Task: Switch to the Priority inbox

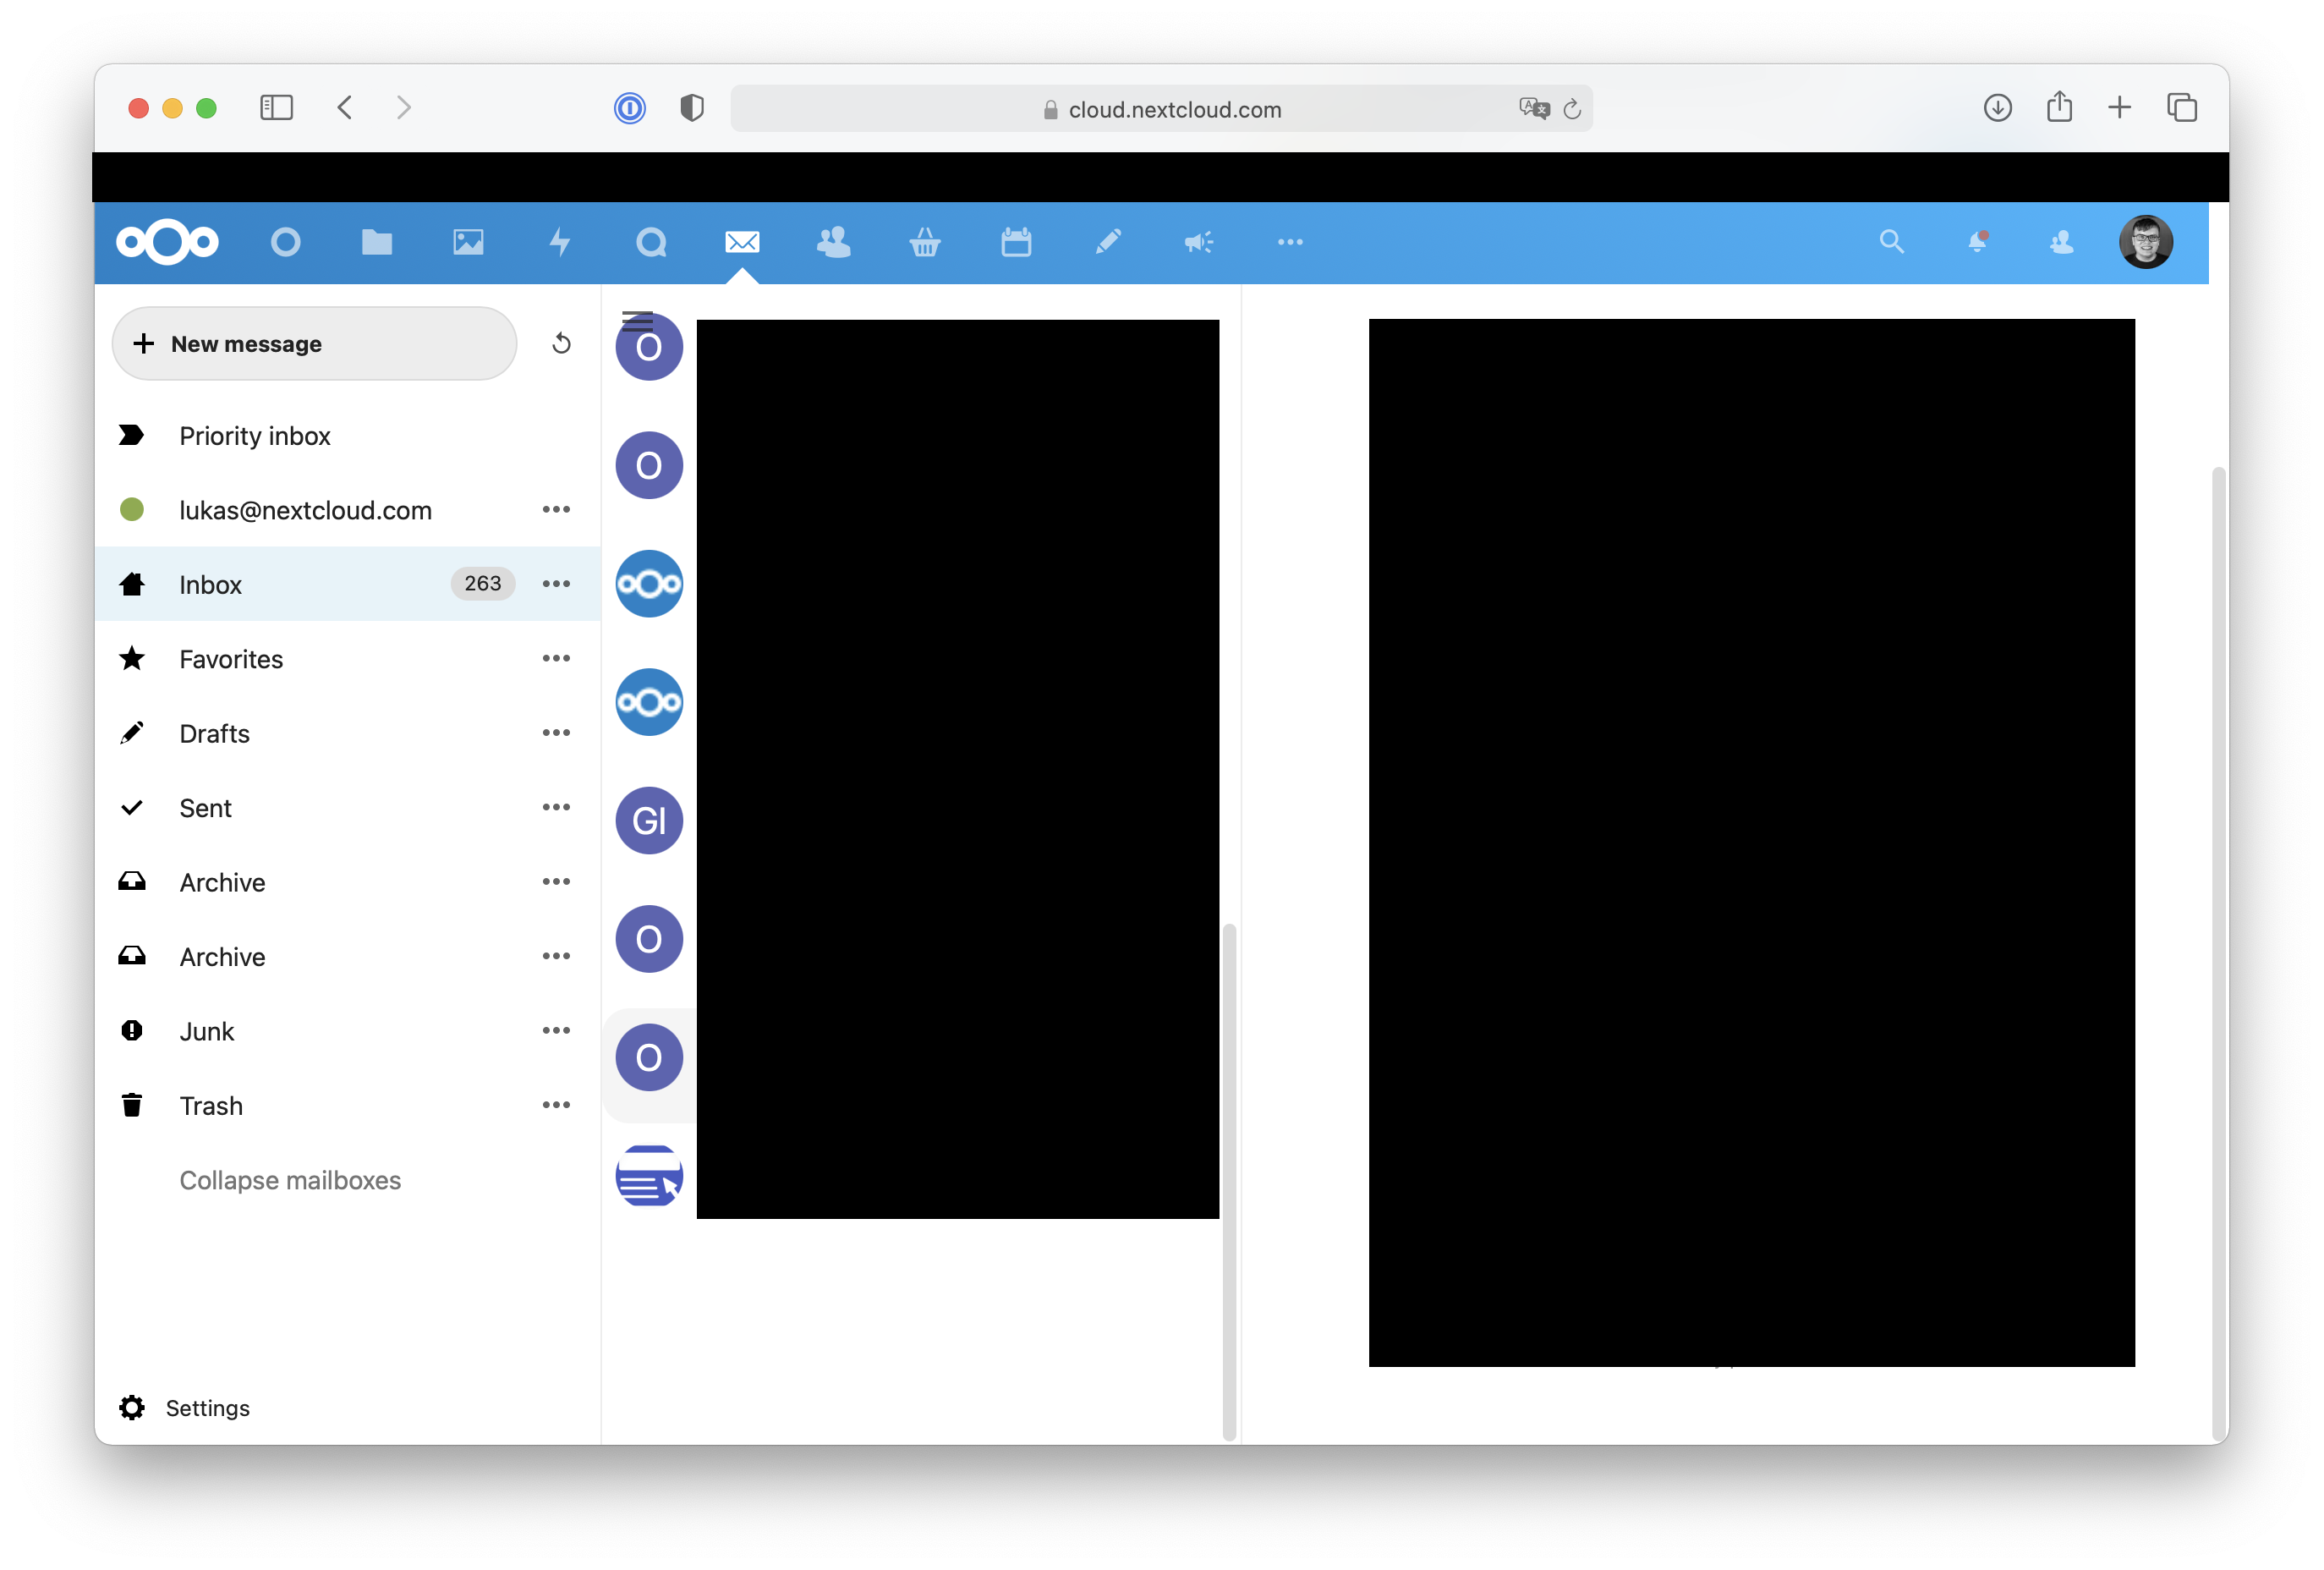Action: point(255,435)
